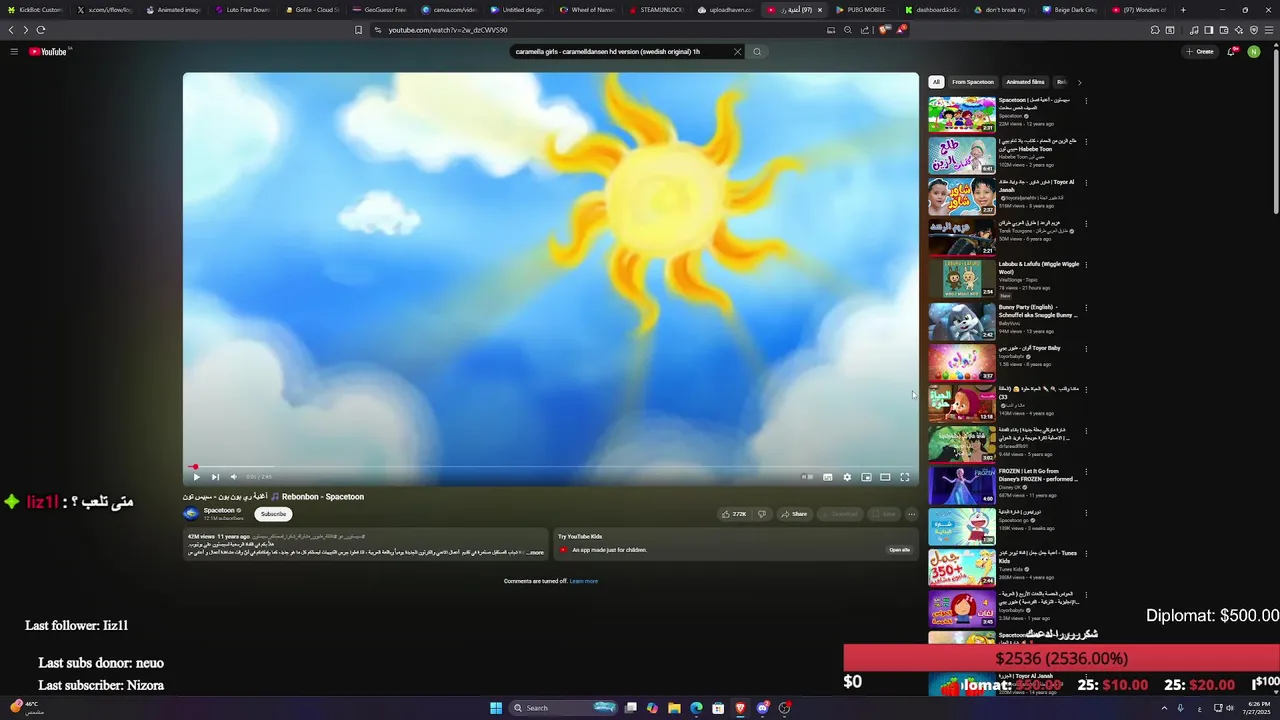Open video player settings gear
Screen dimensions: 1280x720
point(847,477)
